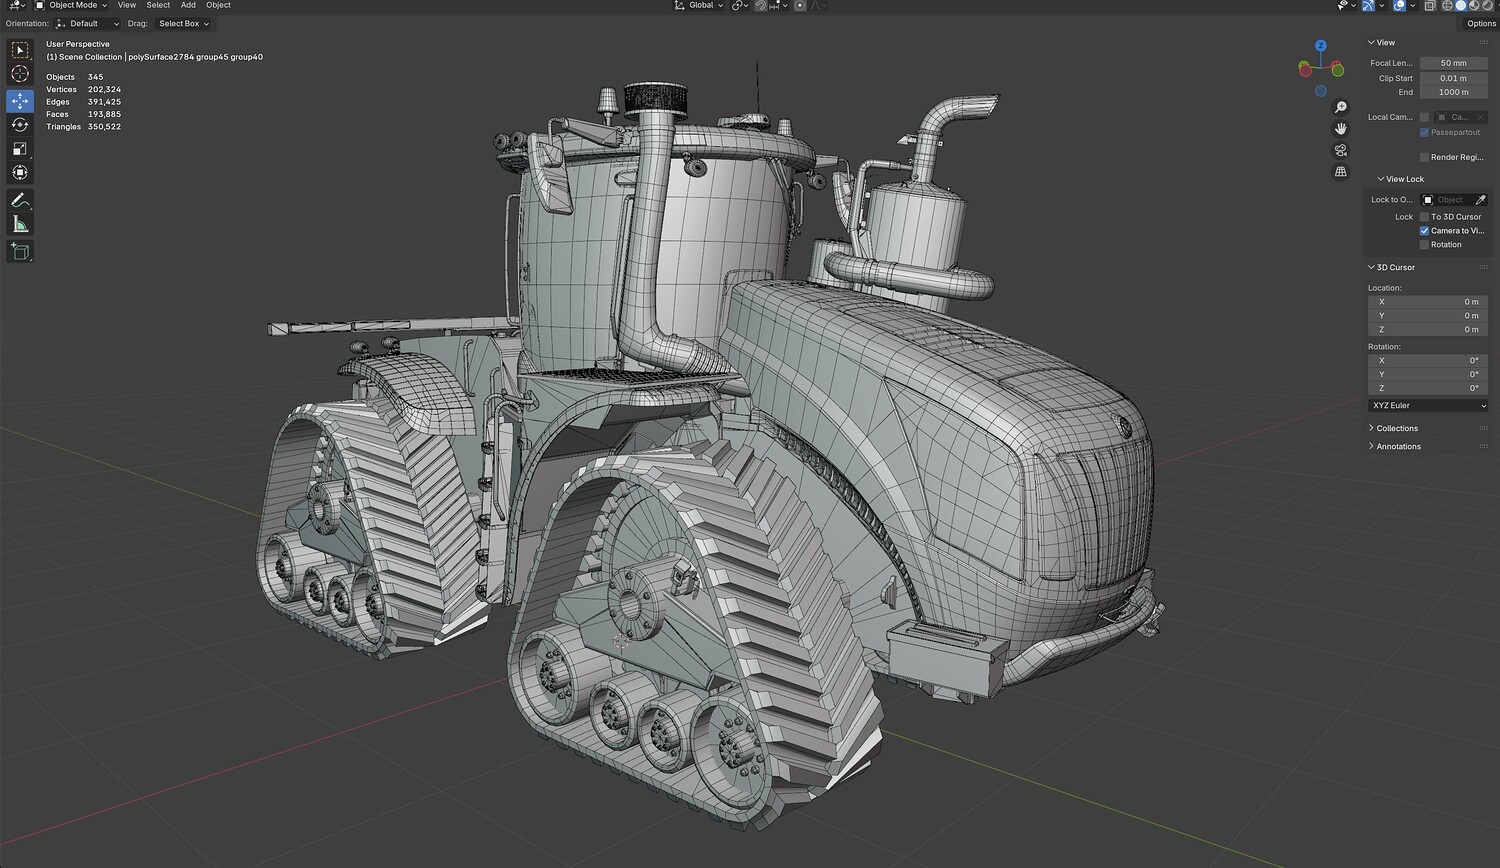The width and height of the screenshot is (1500, 868).
Task: Collapse the View Lock subpanel
Action: 1381,180
